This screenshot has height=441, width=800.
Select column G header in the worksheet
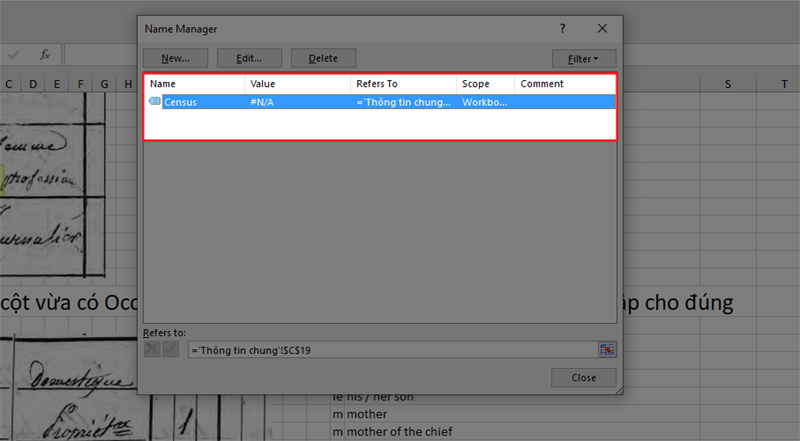(104, 84)
